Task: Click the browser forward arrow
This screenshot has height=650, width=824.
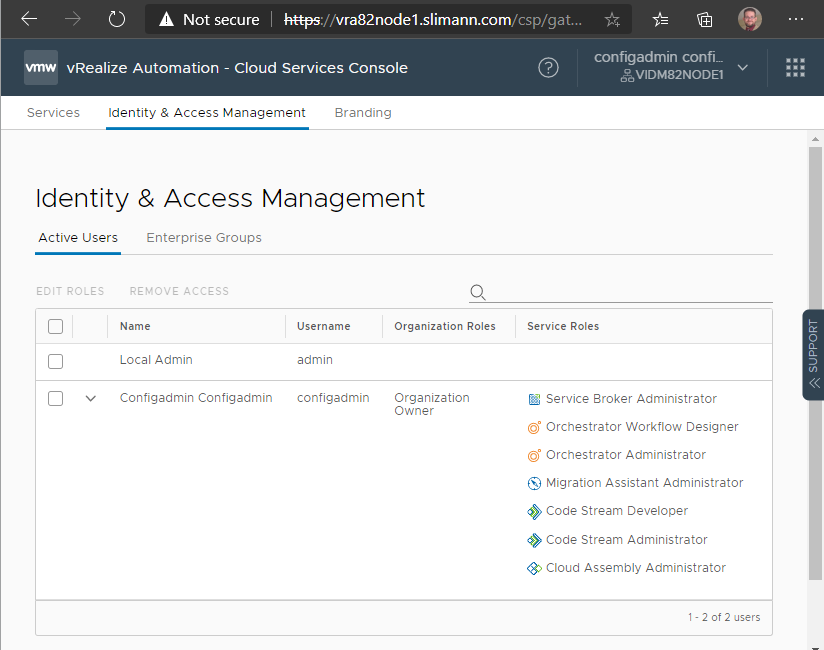Action: click(73, 19)
